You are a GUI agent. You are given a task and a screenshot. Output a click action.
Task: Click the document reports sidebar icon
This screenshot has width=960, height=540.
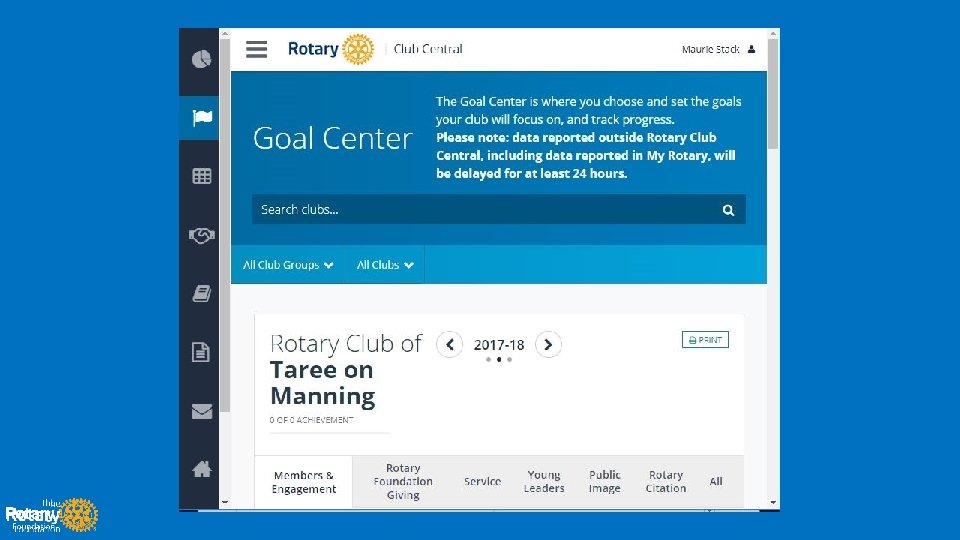click(x=202, y=352)
